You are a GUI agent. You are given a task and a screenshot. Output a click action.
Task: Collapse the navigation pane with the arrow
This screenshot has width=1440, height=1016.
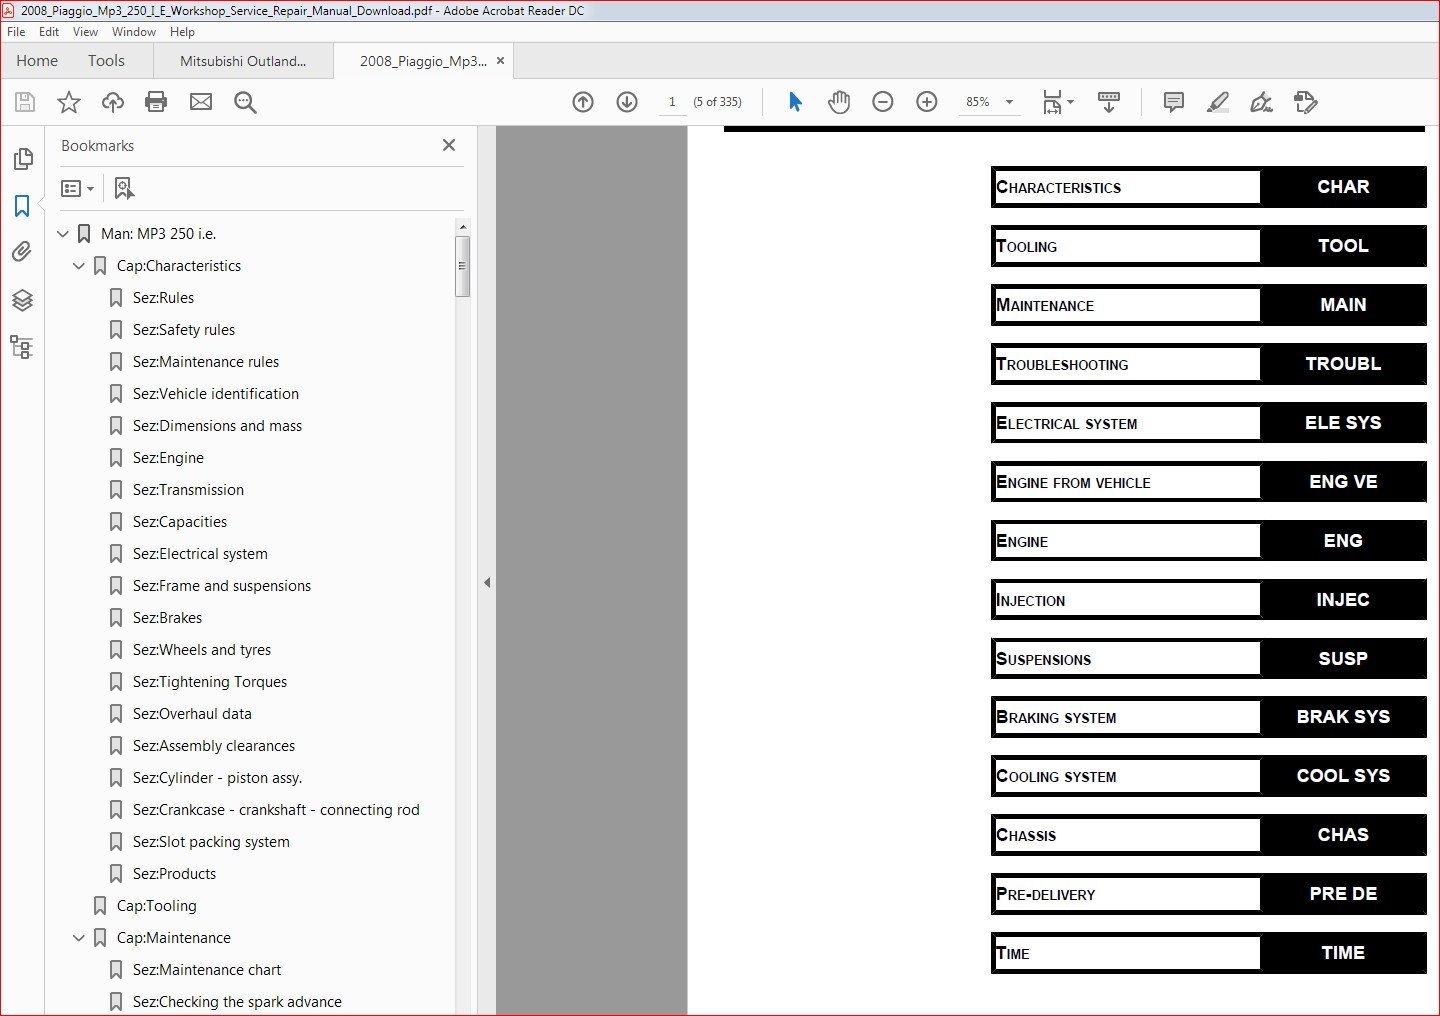[x=487, y=582]
